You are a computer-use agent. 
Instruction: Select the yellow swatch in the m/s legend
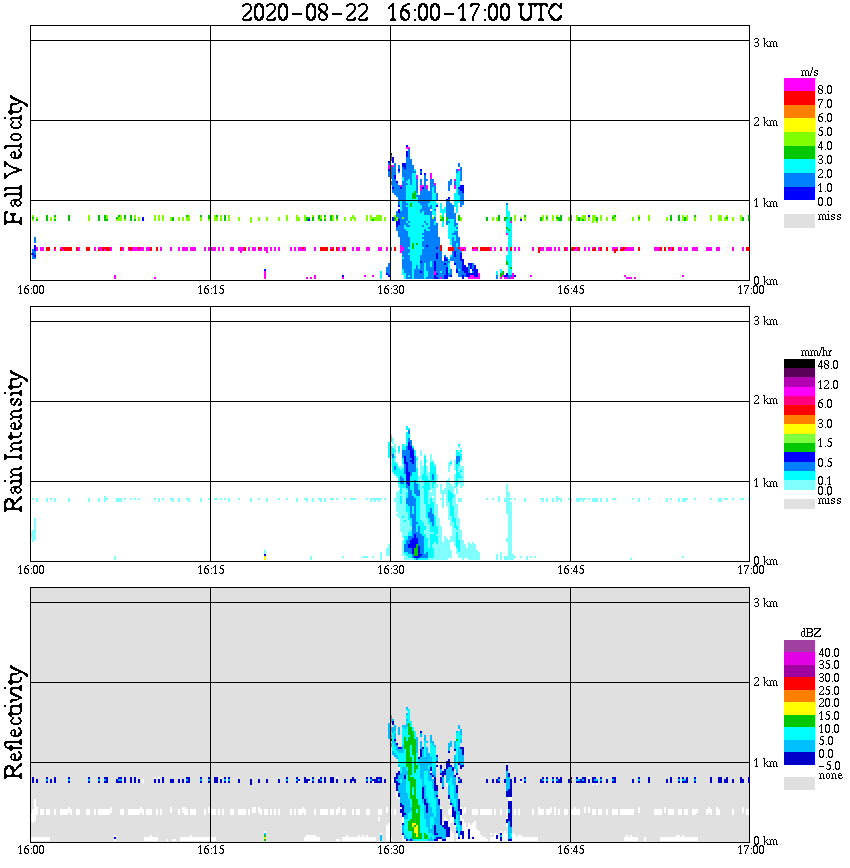pyautogui.click(x=799, y=125)
